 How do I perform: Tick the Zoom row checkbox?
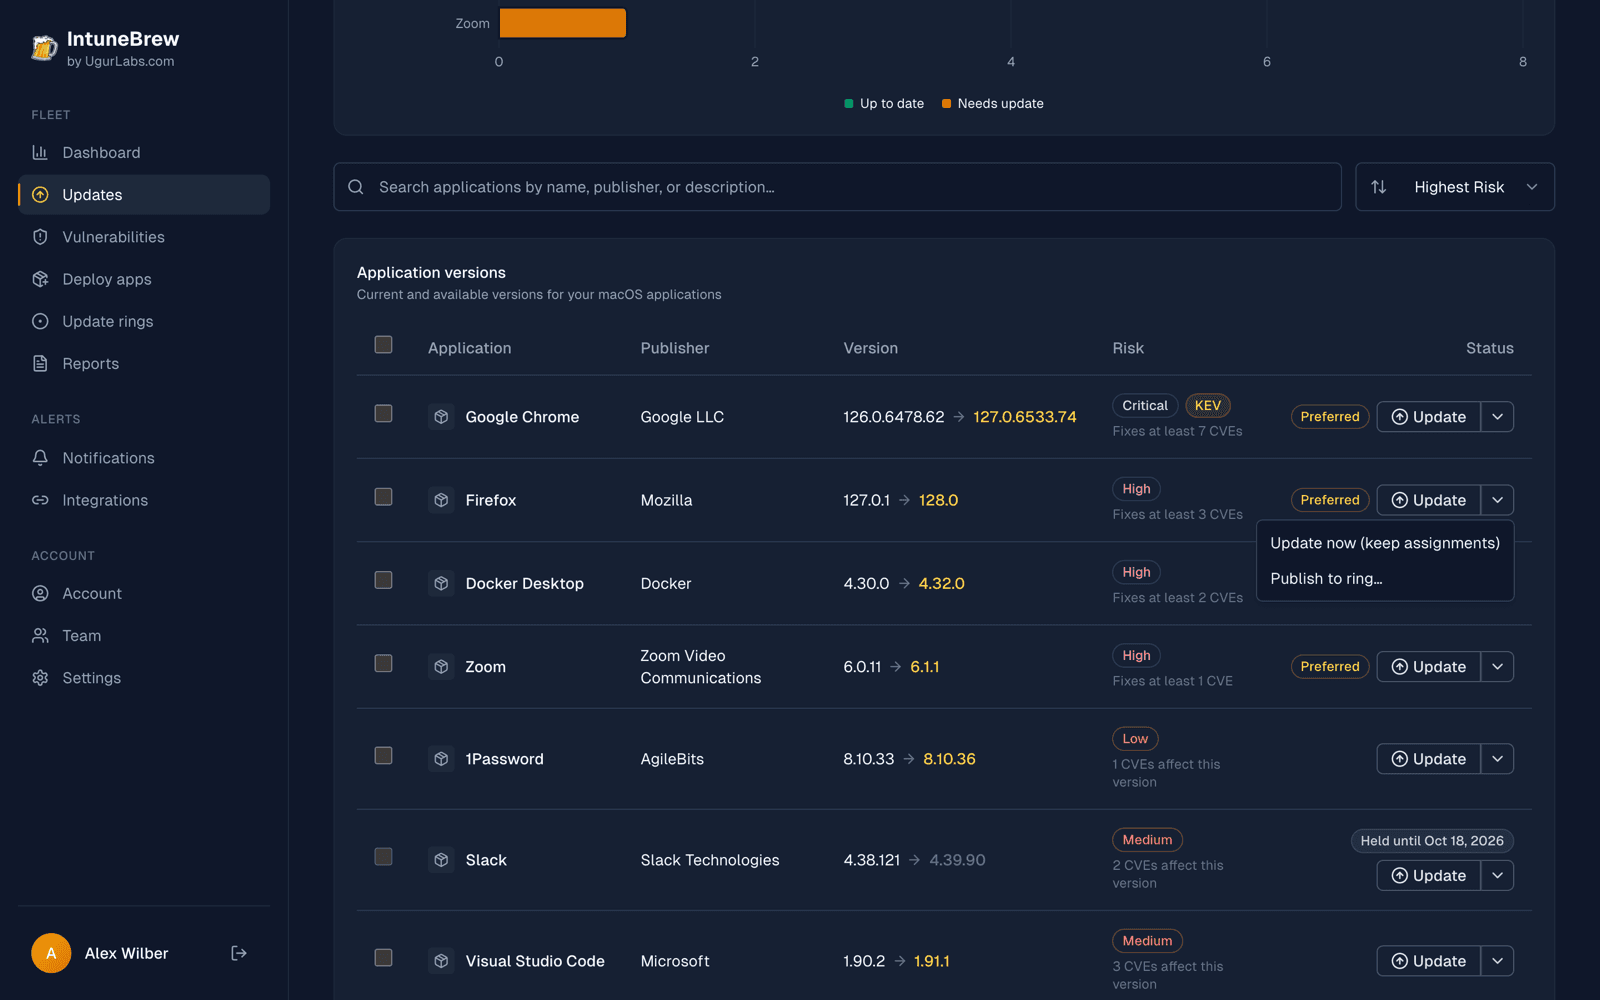click(x=383, y=664)
